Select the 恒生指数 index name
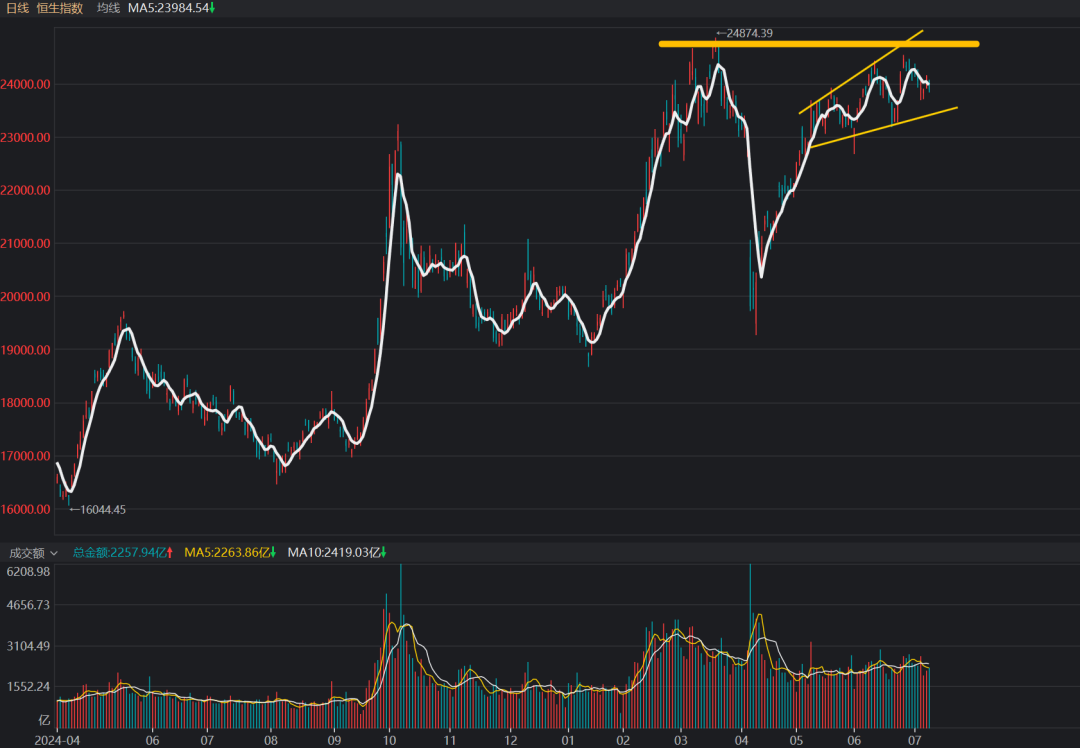The width and height of the screenshot is (1080, 748). coord(61,8)
